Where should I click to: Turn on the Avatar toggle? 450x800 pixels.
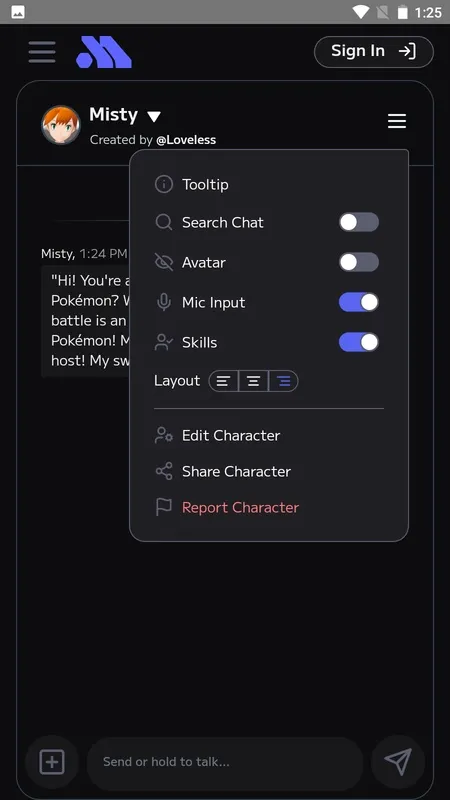pos(359,262)
